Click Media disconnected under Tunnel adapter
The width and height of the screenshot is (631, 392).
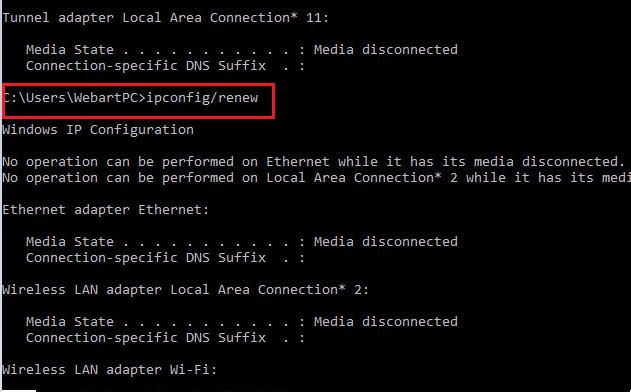coord(386,50)
